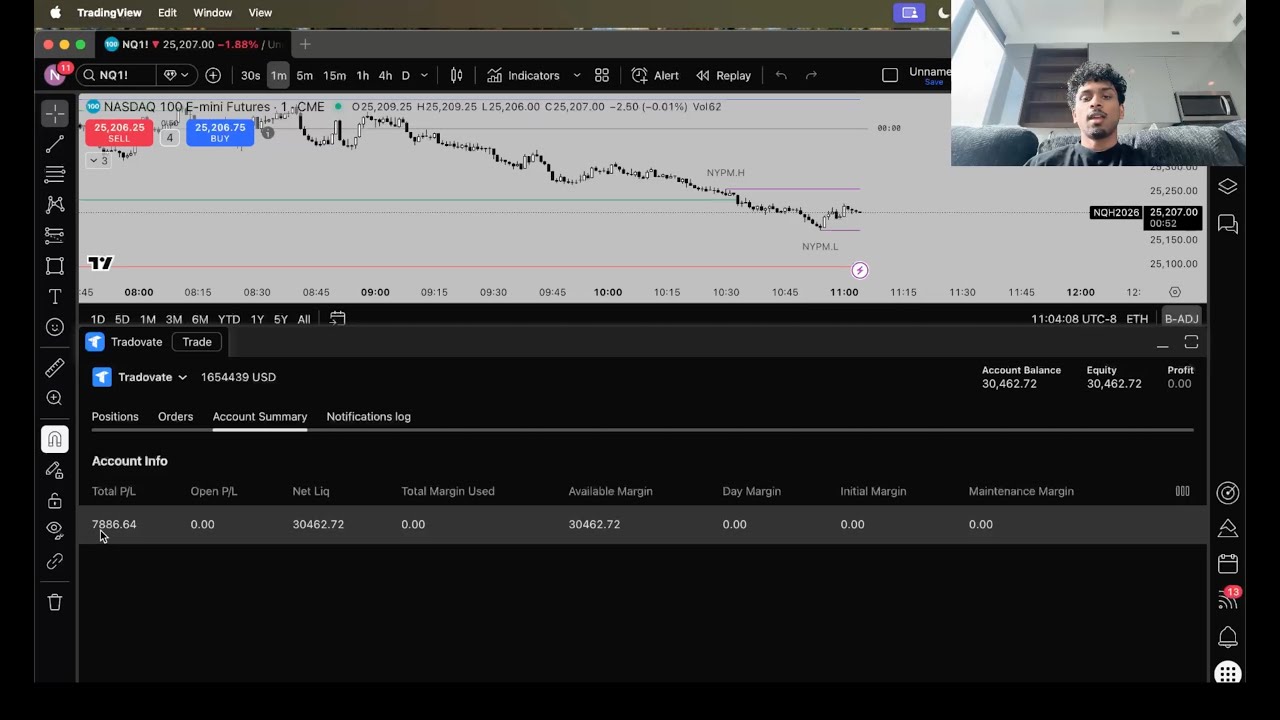Switch to the Notifications log tab
Screen dimensions: 1280x720
pos(368,416)
